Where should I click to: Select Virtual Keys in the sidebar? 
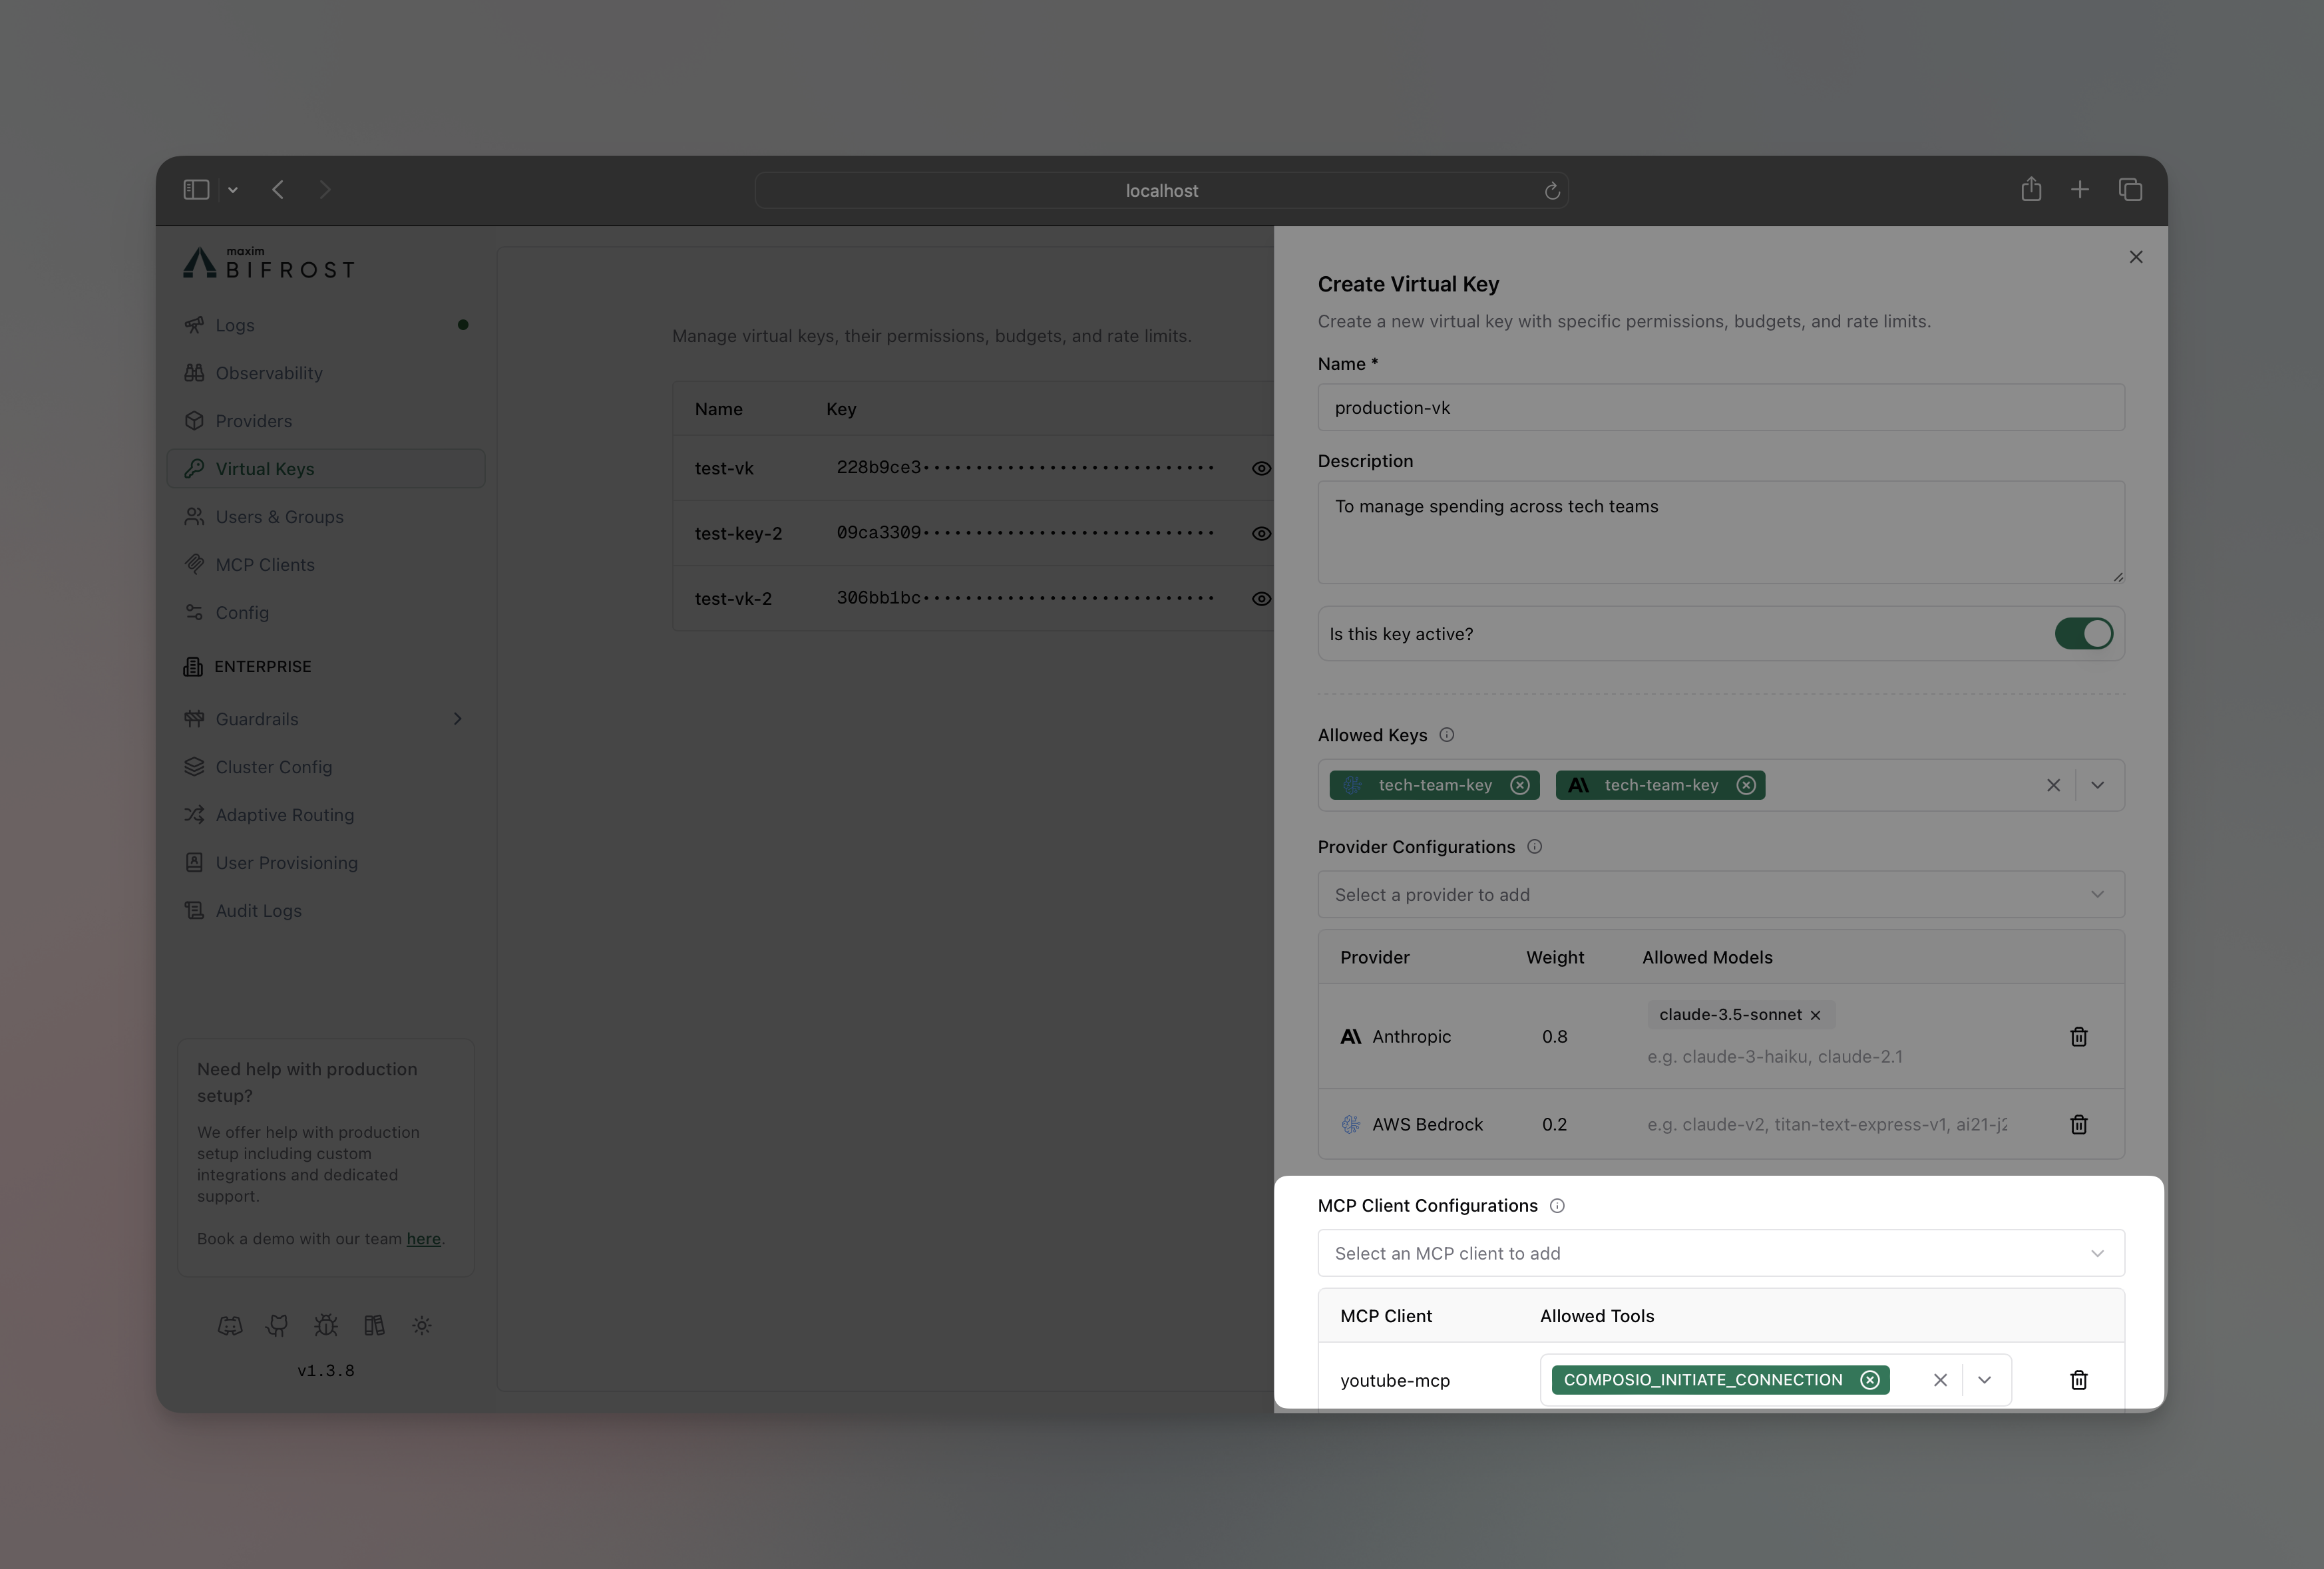click(264, 468)
